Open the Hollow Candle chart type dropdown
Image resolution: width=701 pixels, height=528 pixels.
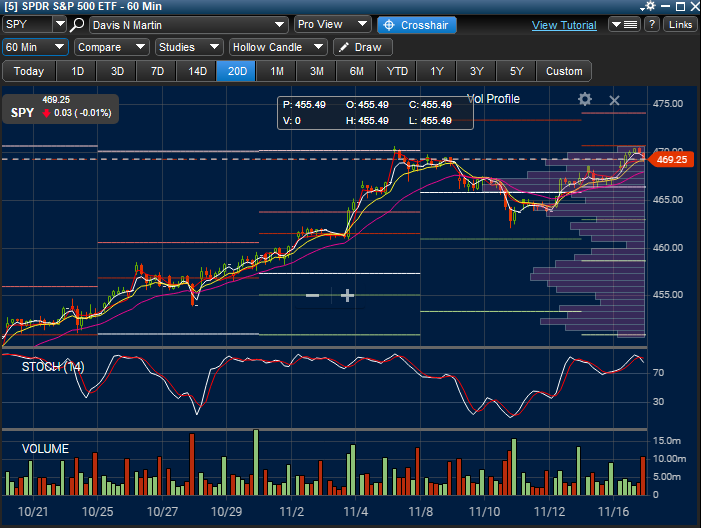tap(278, 47)
